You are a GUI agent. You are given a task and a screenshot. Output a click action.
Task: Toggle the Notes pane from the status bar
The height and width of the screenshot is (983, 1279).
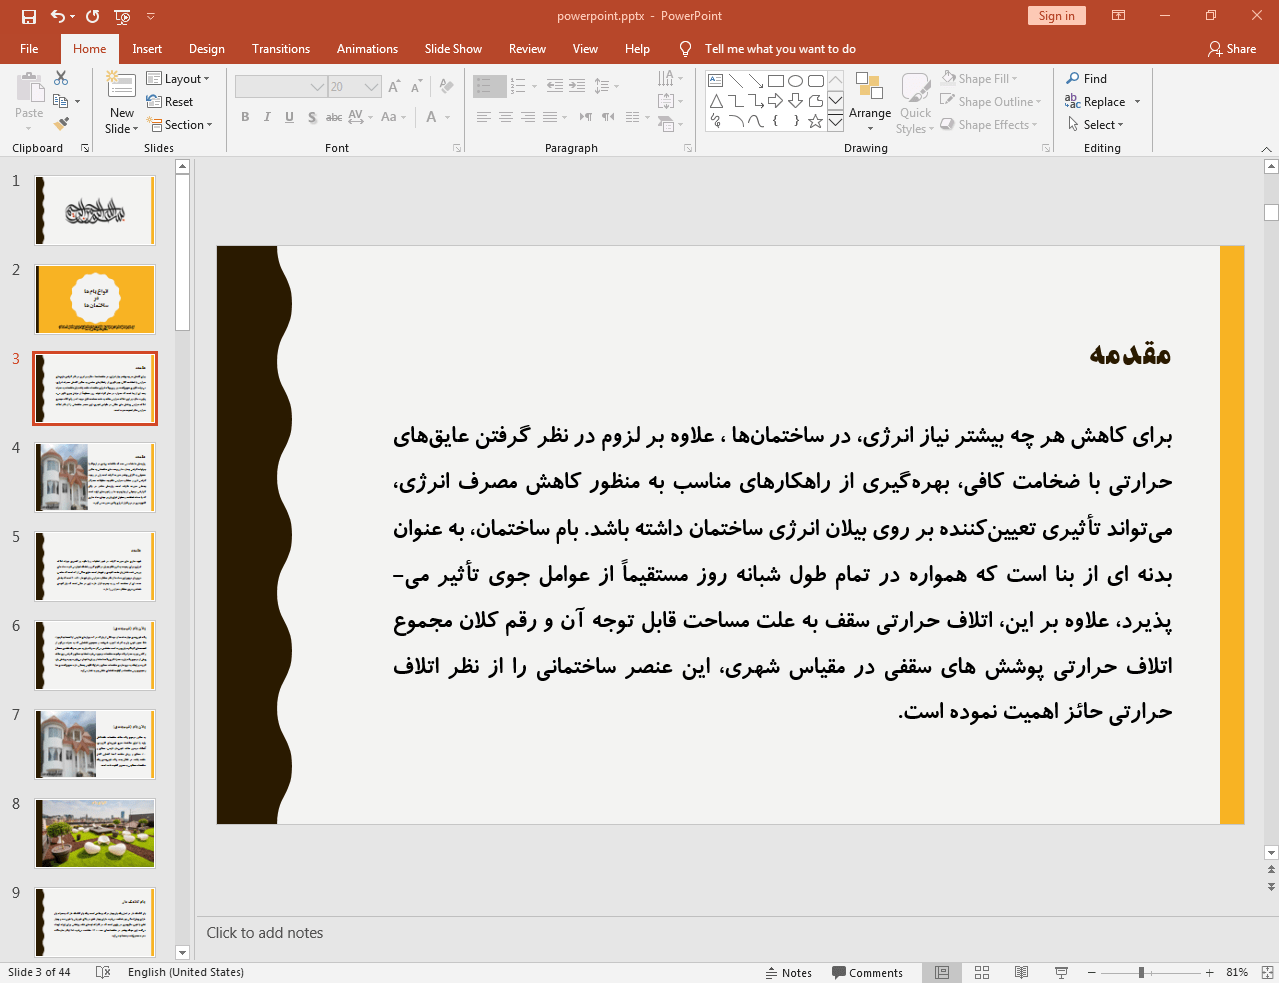click(789, 971)
